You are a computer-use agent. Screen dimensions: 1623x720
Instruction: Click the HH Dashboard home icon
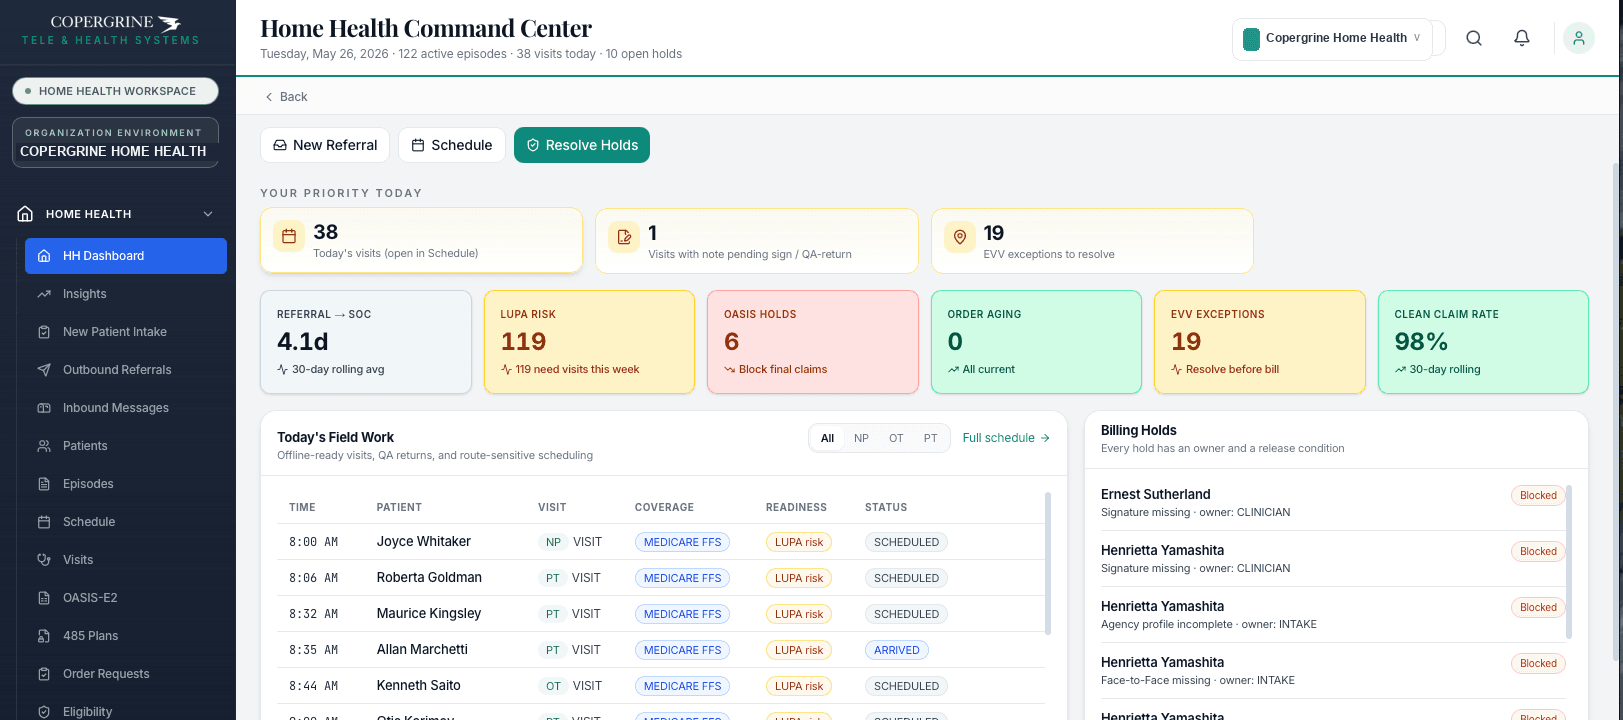pyautogui.click(x=44, y=256)
